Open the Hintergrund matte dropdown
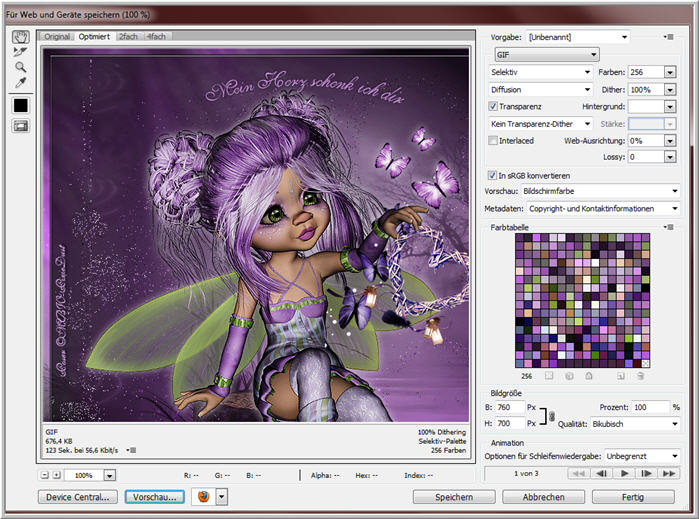The width and height of the screenshot is (699, 519). [x=670, y=107]
